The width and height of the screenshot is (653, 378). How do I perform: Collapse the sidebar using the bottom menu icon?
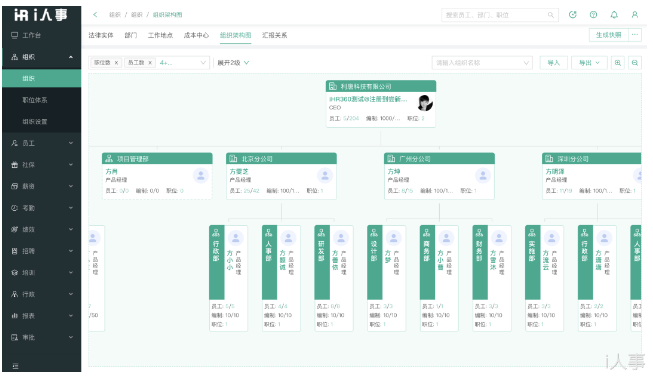15,366
